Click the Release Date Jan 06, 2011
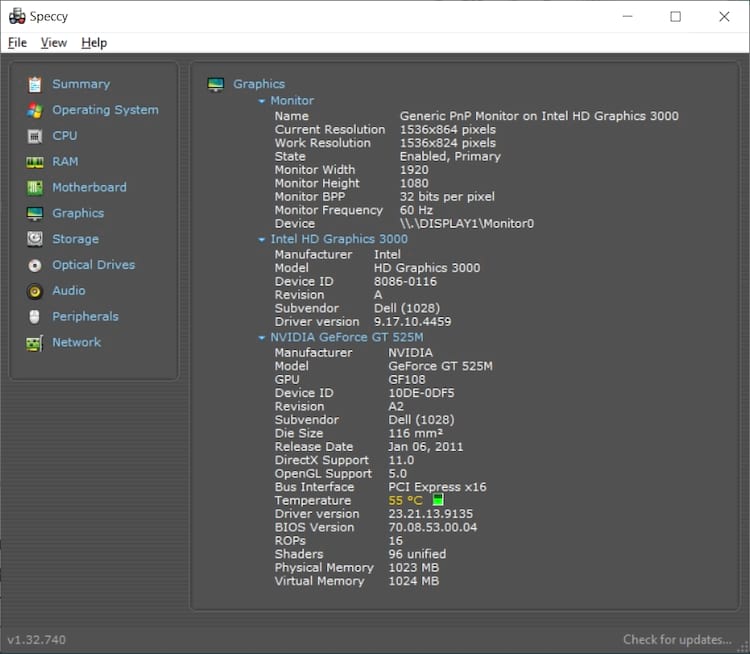 425,447
